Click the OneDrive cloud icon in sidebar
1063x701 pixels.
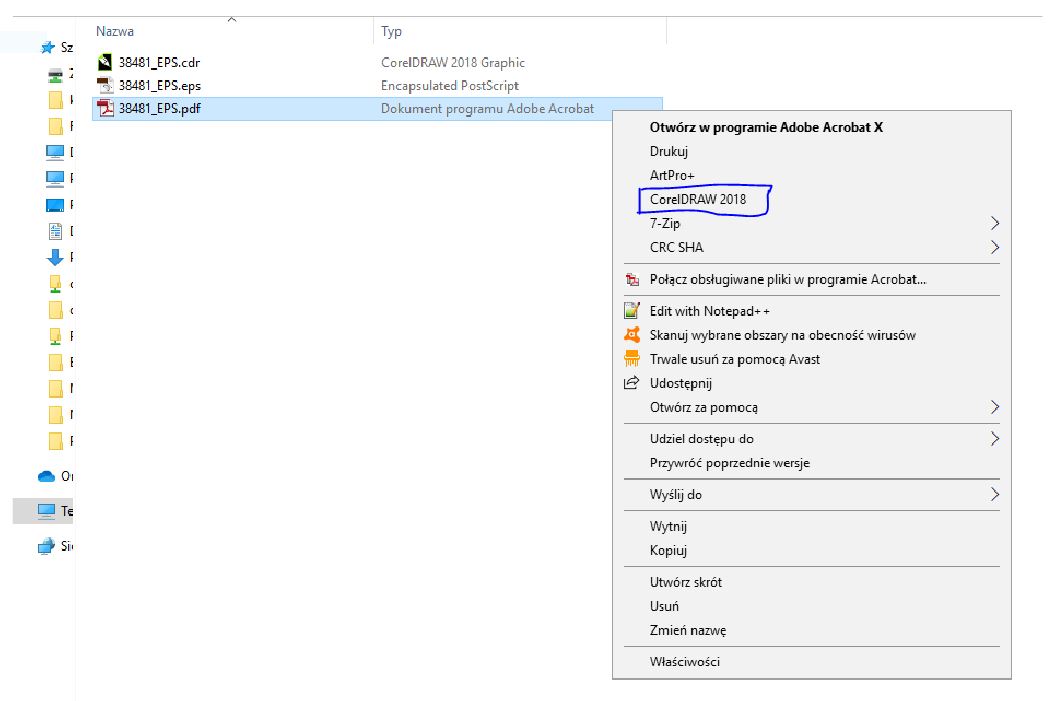(46, 477)
